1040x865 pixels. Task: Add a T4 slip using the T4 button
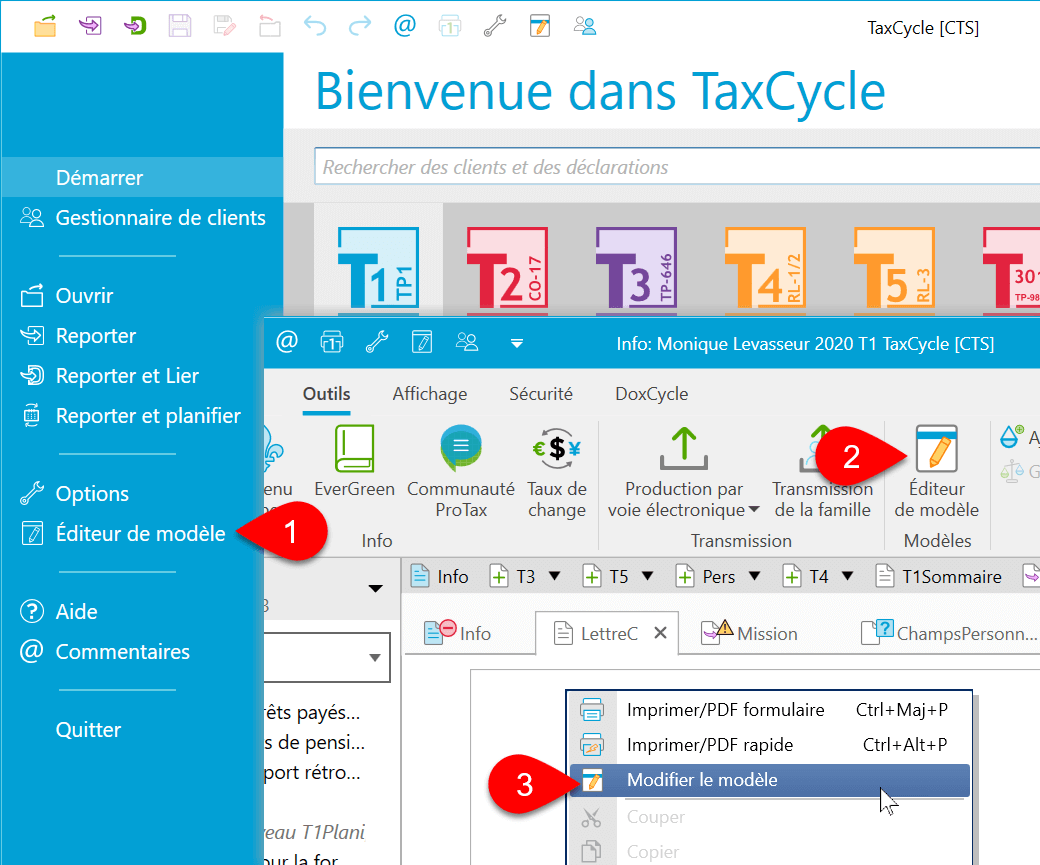(805, 576)
